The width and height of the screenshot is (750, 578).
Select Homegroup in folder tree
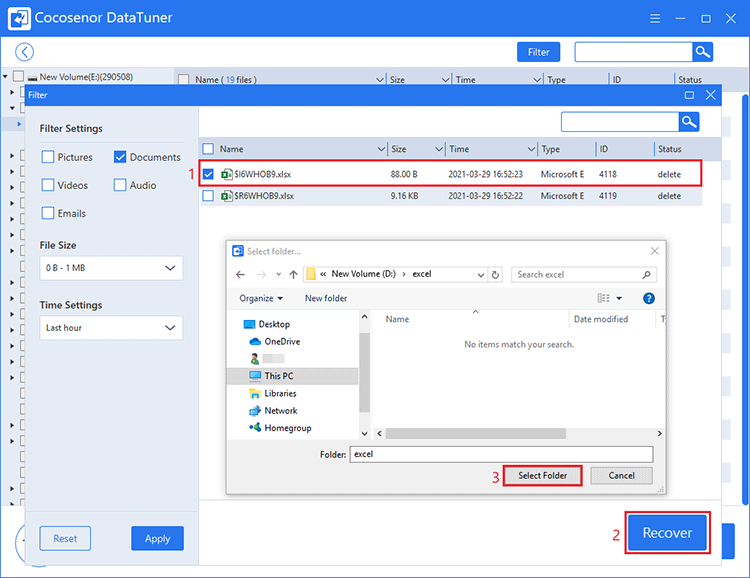(280, 428)
